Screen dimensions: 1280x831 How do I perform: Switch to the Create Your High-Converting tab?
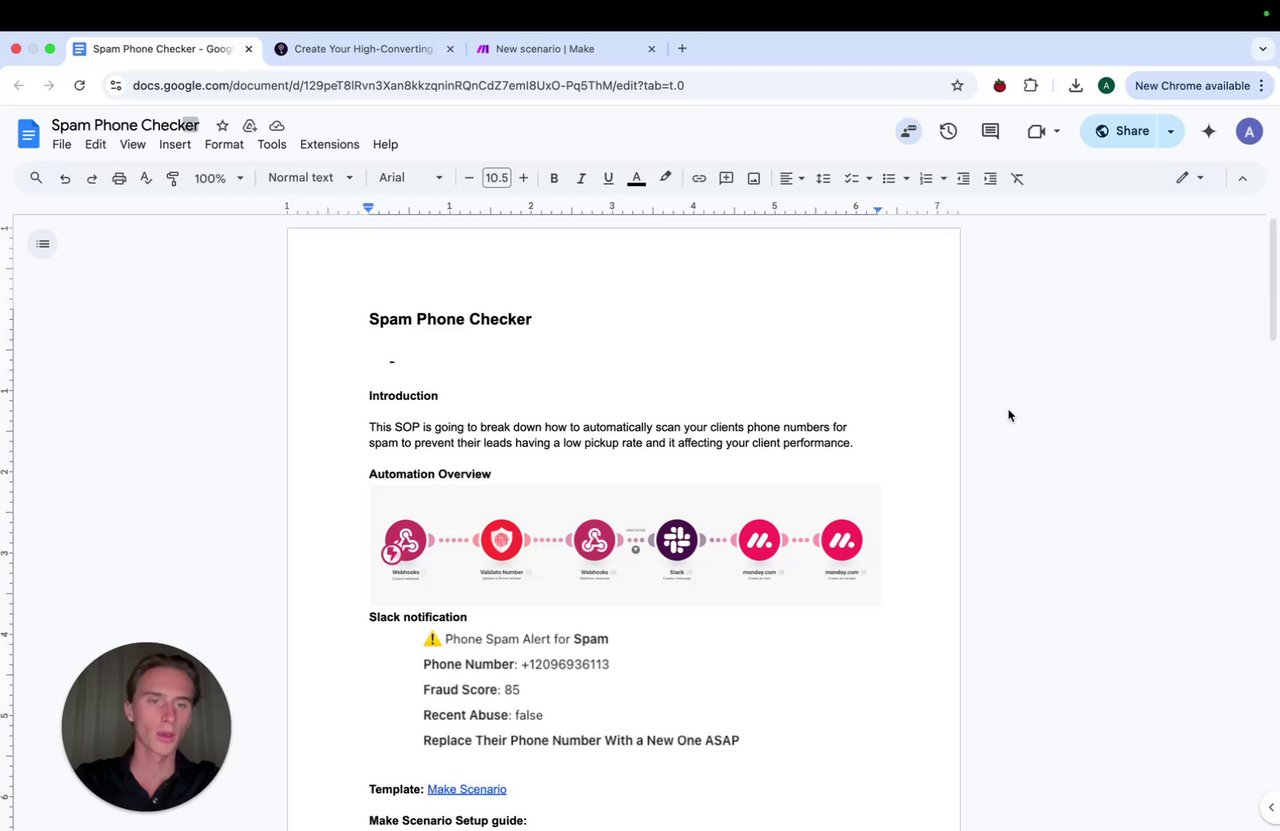pyautogui.click(x=365, y=49)
